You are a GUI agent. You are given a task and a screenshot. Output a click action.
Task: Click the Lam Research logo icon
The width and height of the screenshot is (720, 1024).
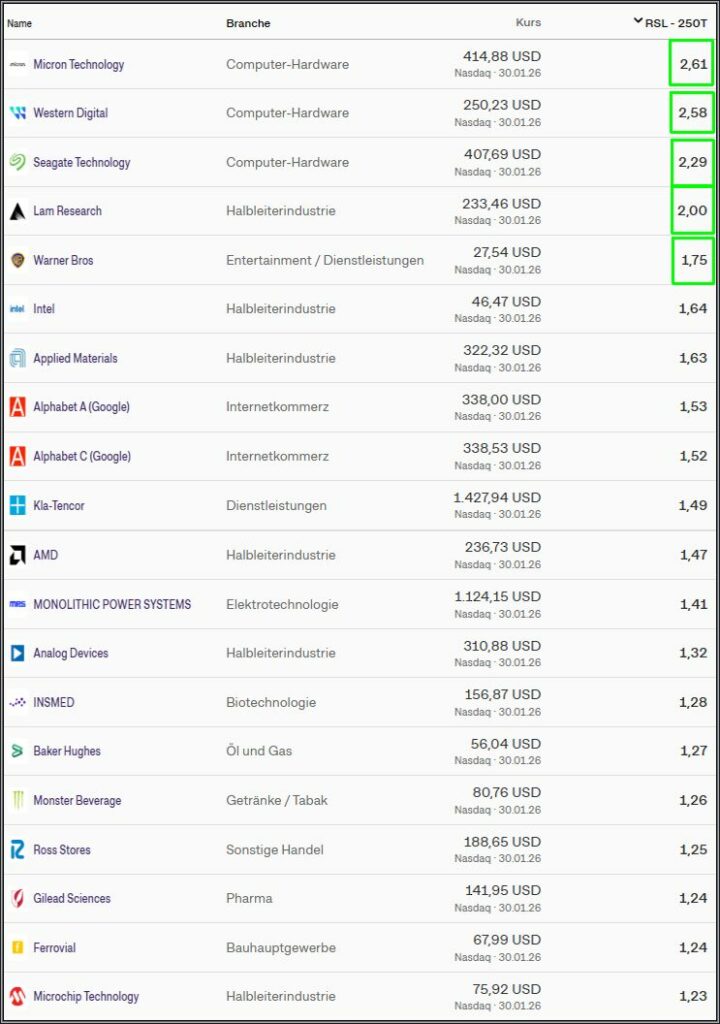pyautogui.click(x=17, y=211)
